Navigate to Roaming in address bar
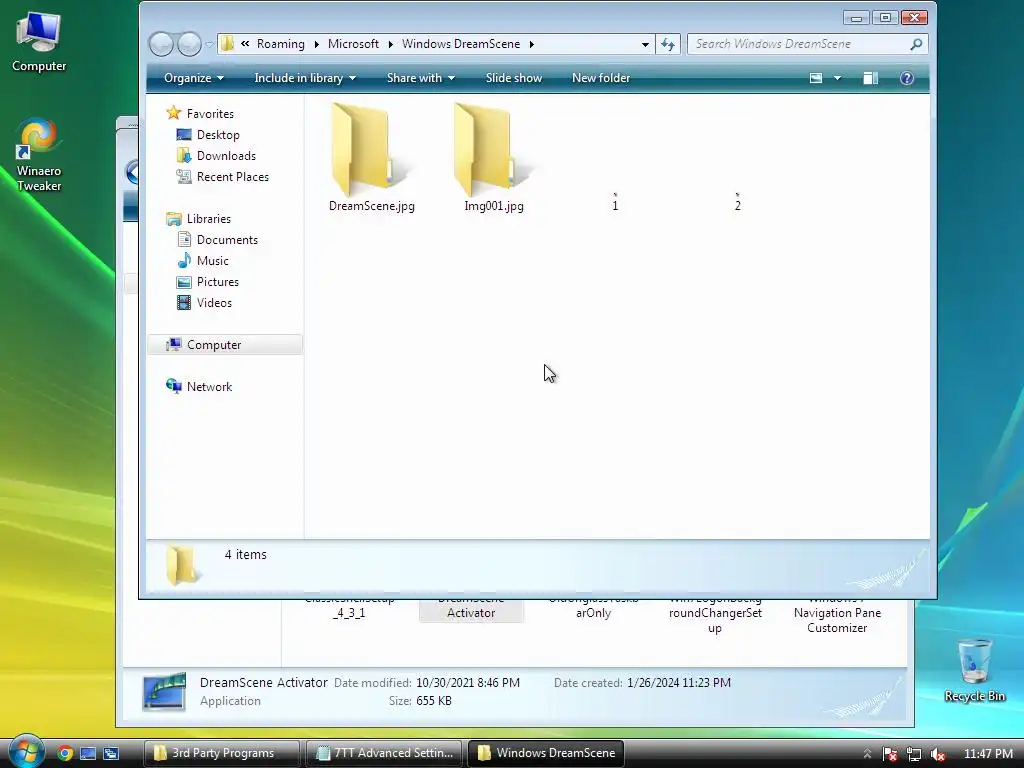Viewport: 1024px width, 768px height. (x=280, y=44)
